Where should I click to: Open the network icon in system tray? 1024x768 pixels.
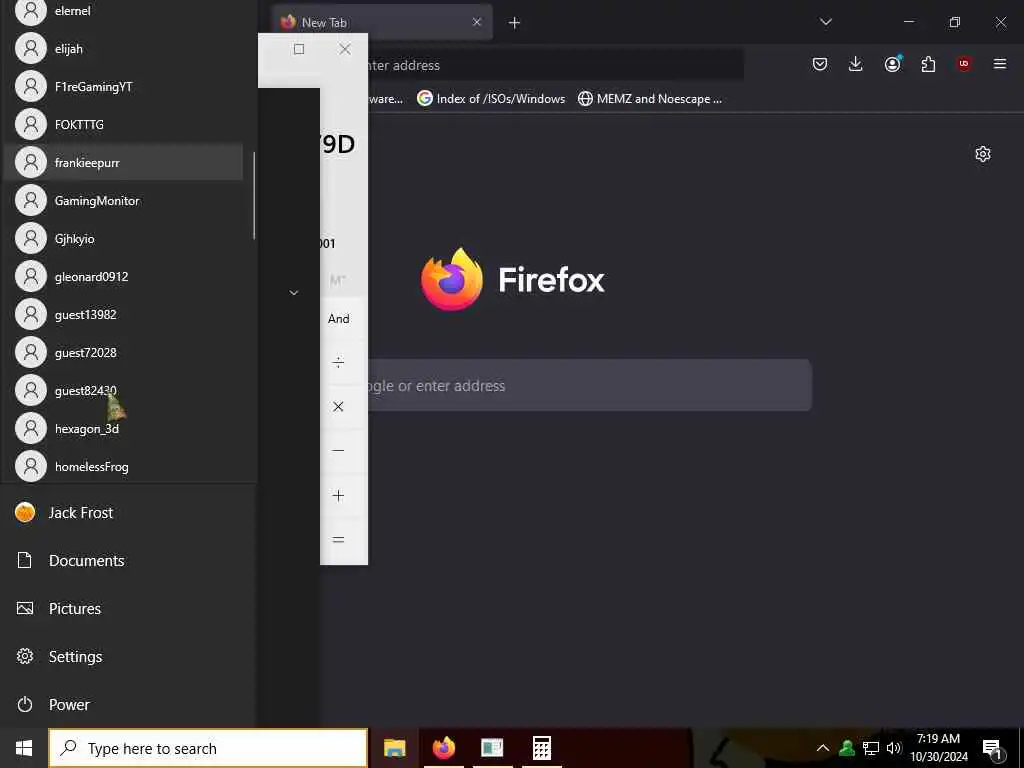(x=871, y=748)
